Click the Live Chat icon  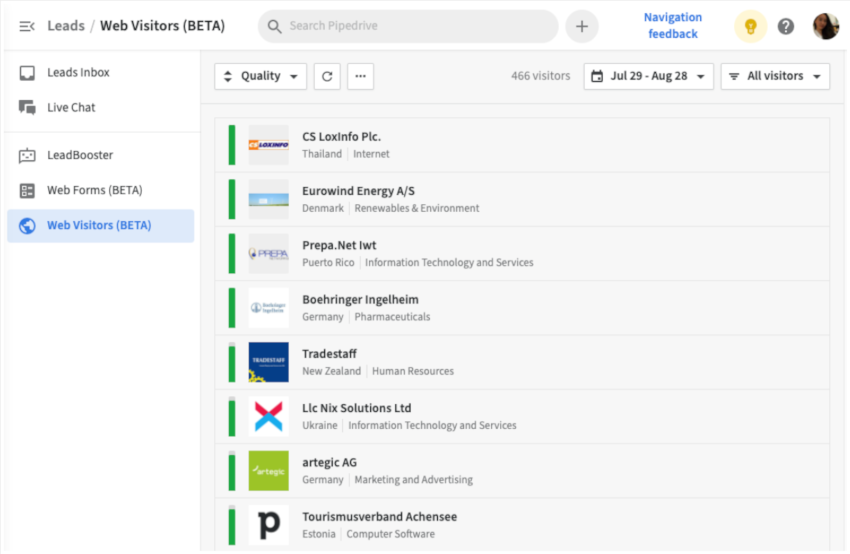27,107
